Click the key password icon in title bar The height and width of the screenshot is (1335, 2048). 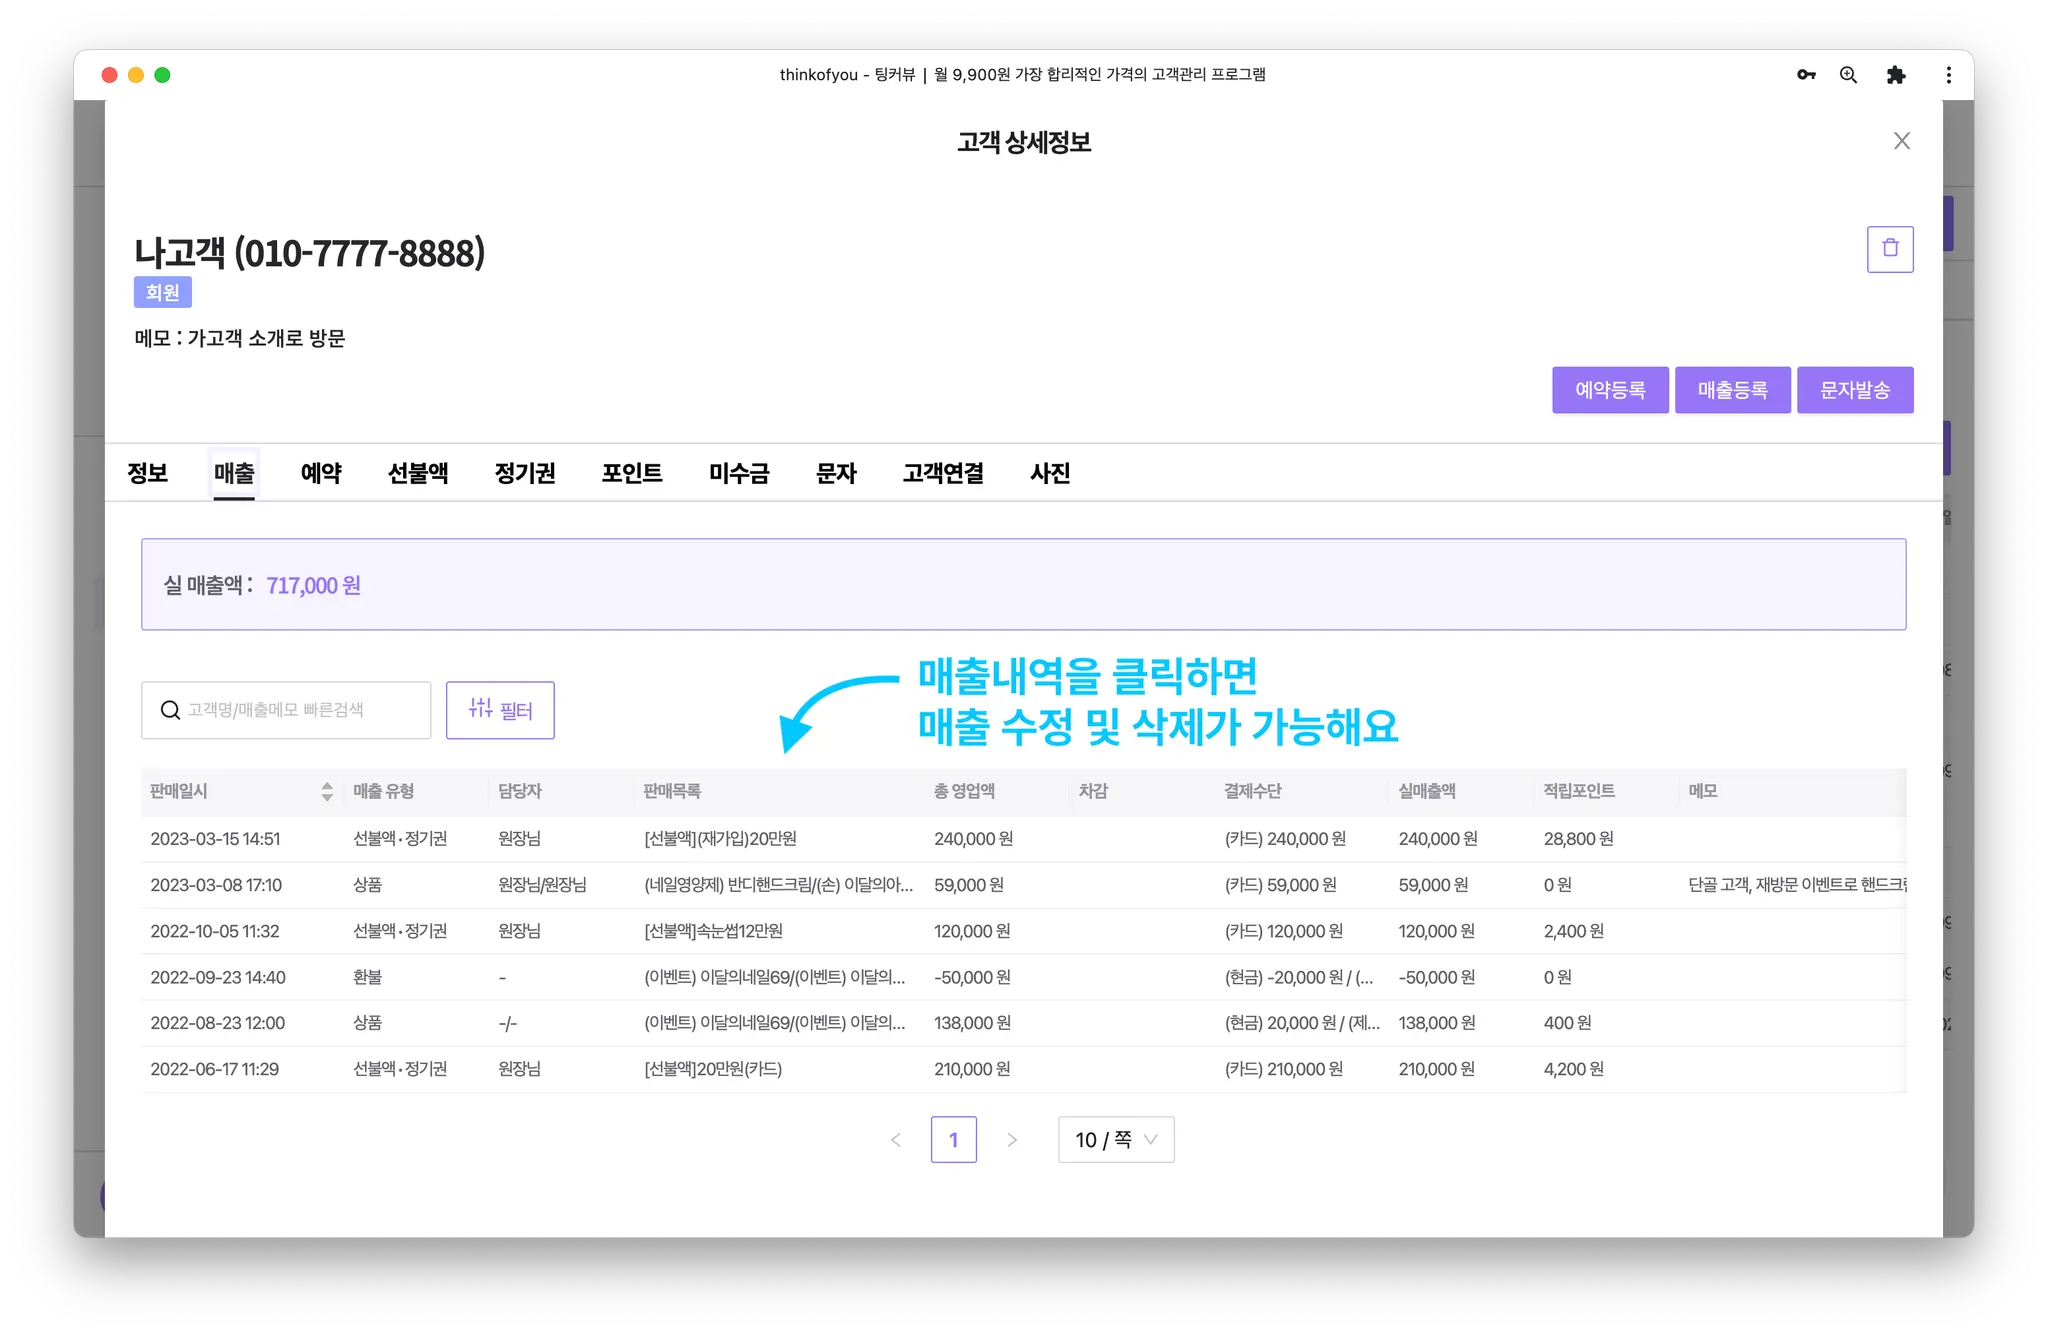pyautogui.click(x=1805, y=75)
